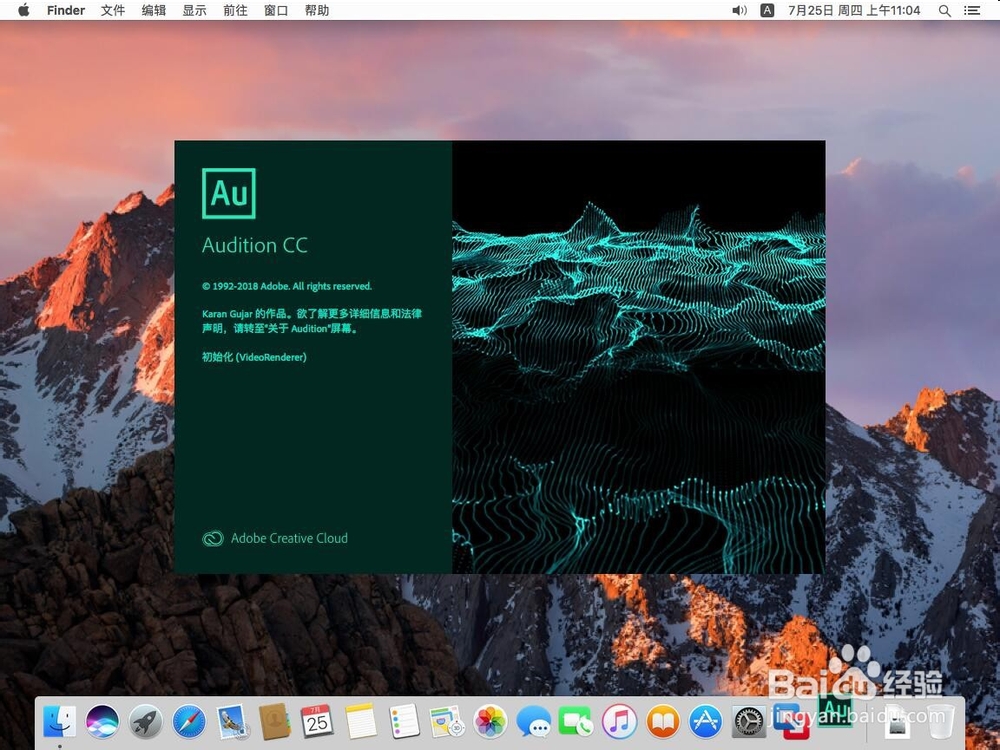Open App Store icon in Dock

[706, 722]
